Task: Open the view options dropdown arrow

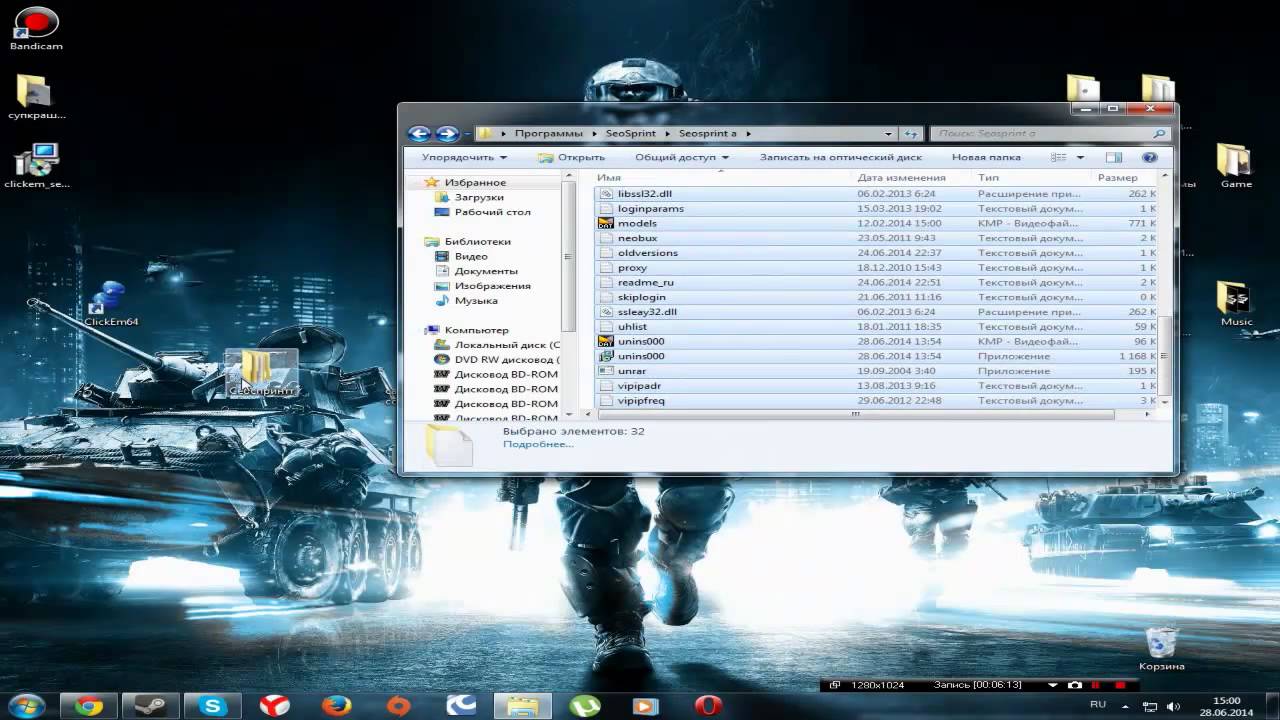Action: (x=1080, y=157)
